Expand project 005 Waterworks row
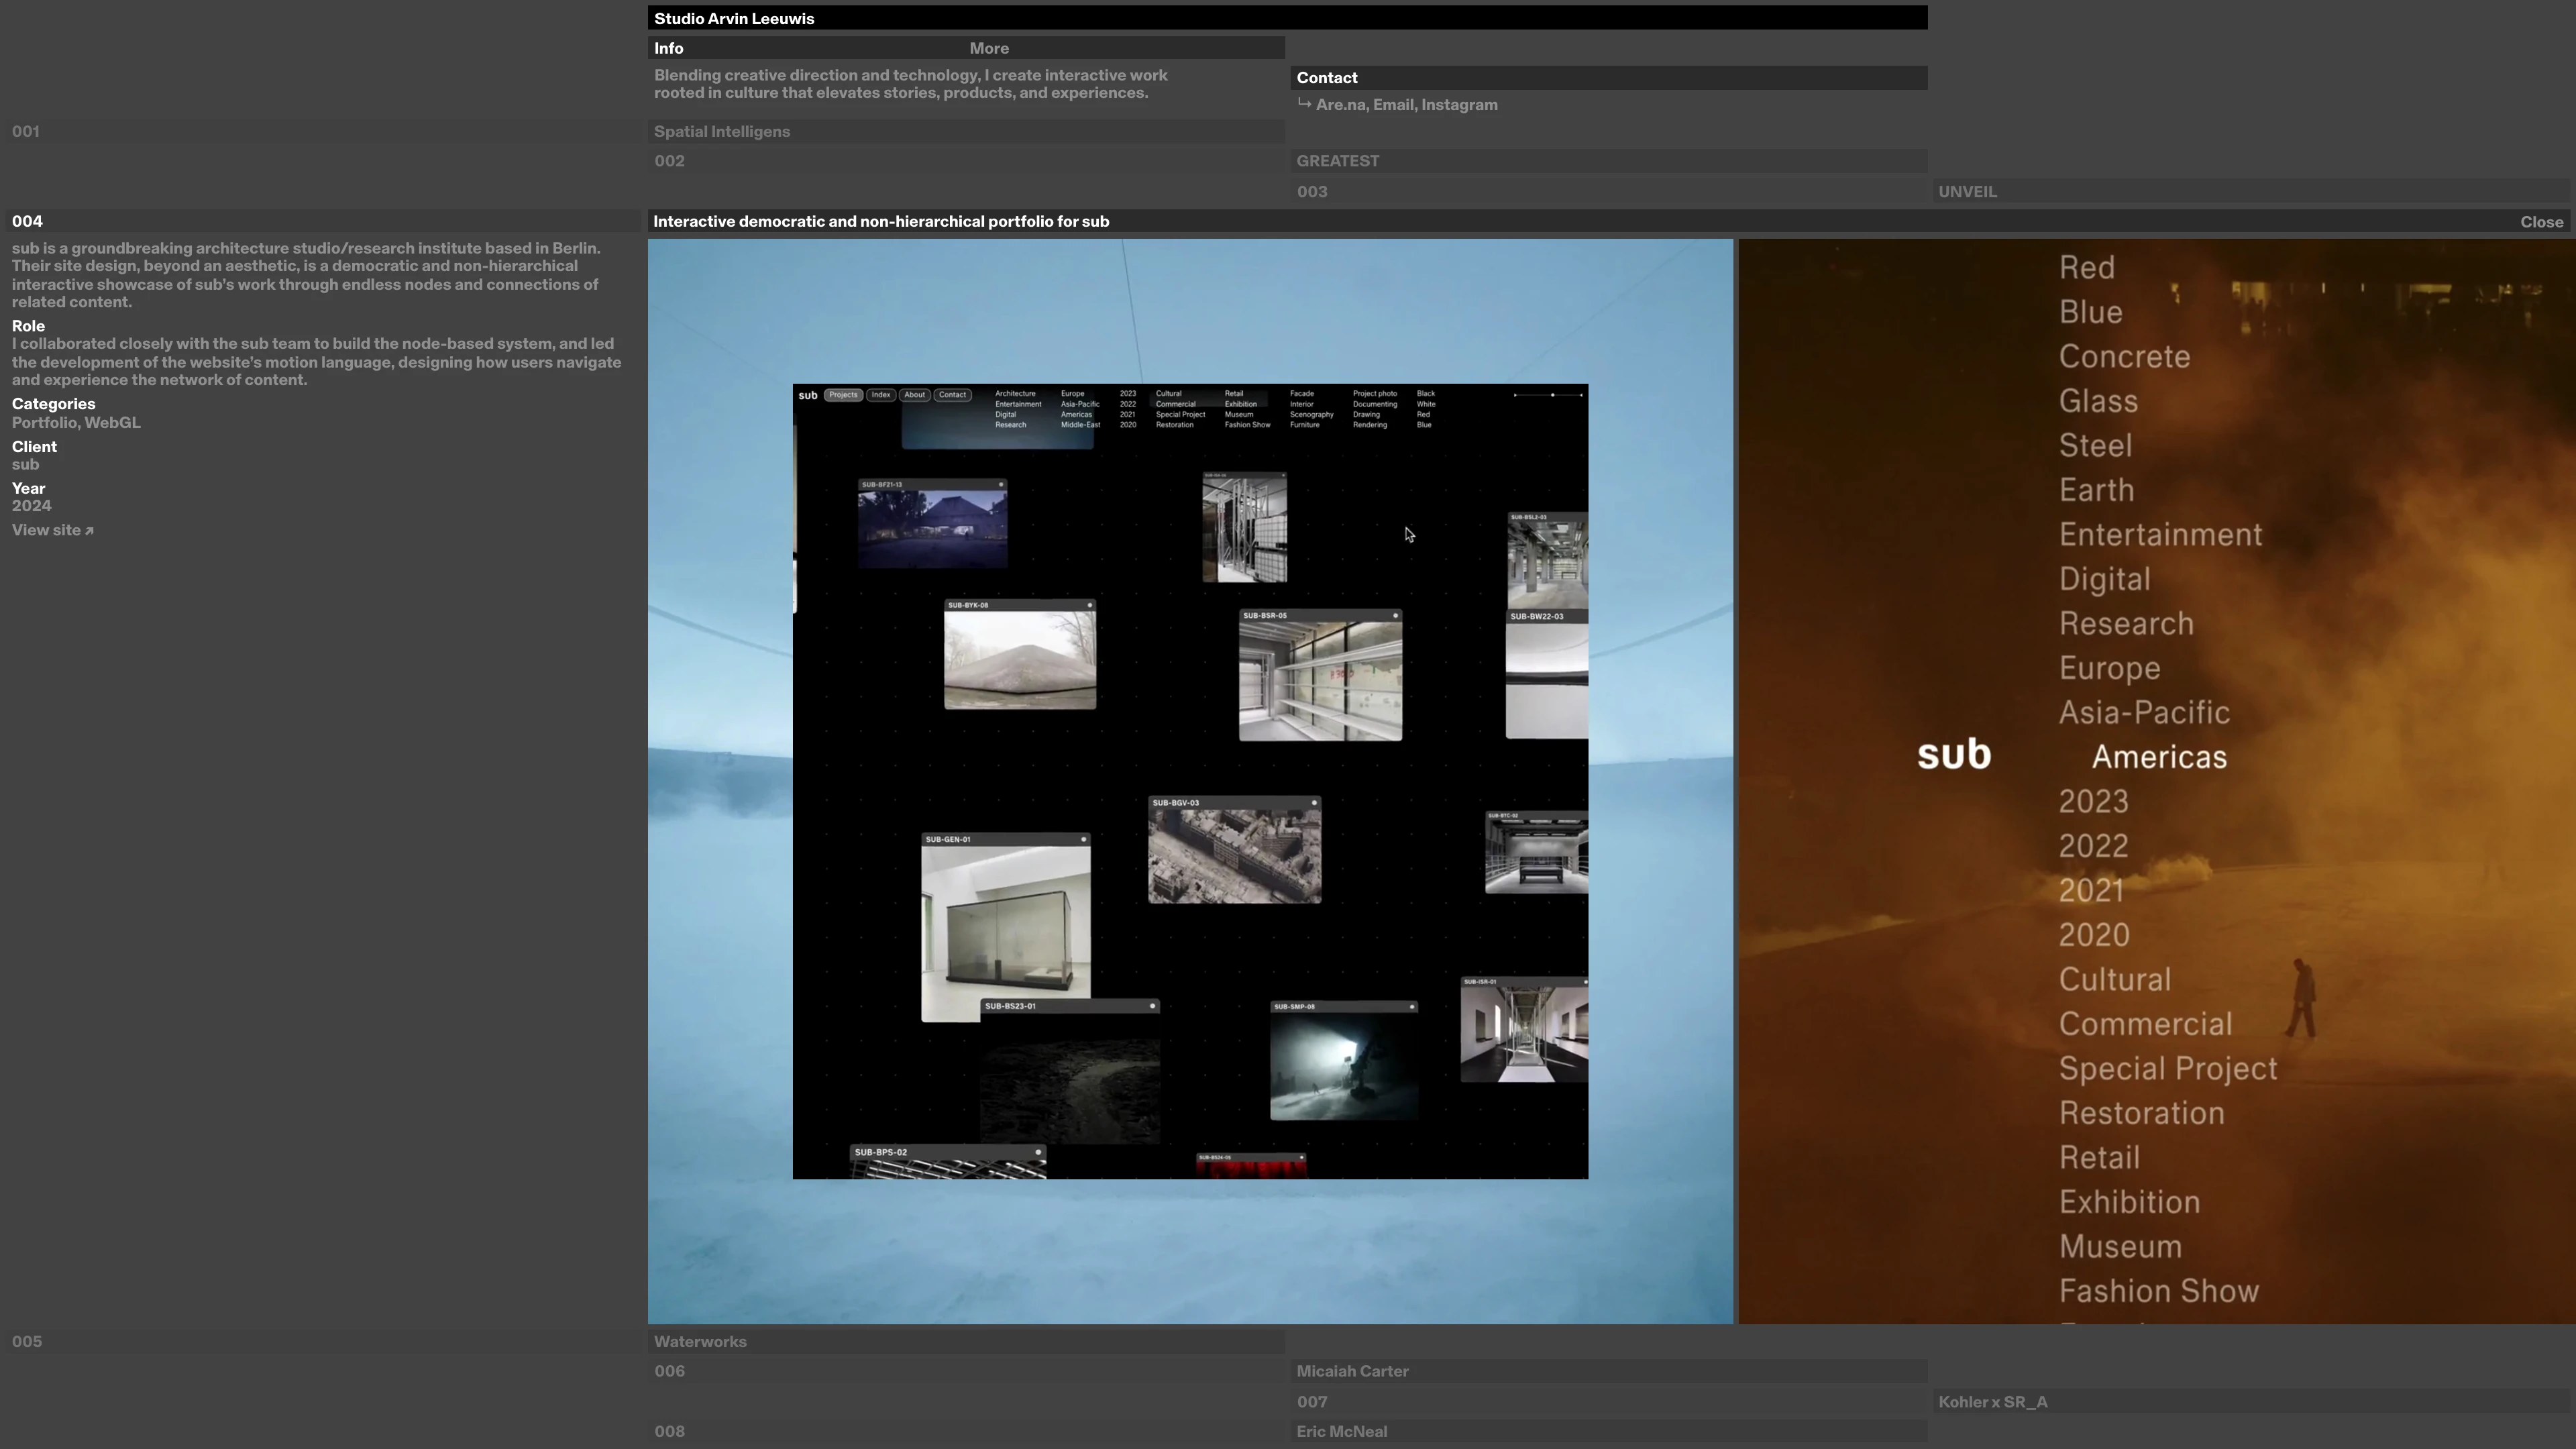The width and height of the screenshot is (2576, 1449). pyautogui.click(x=700, y=1342)
